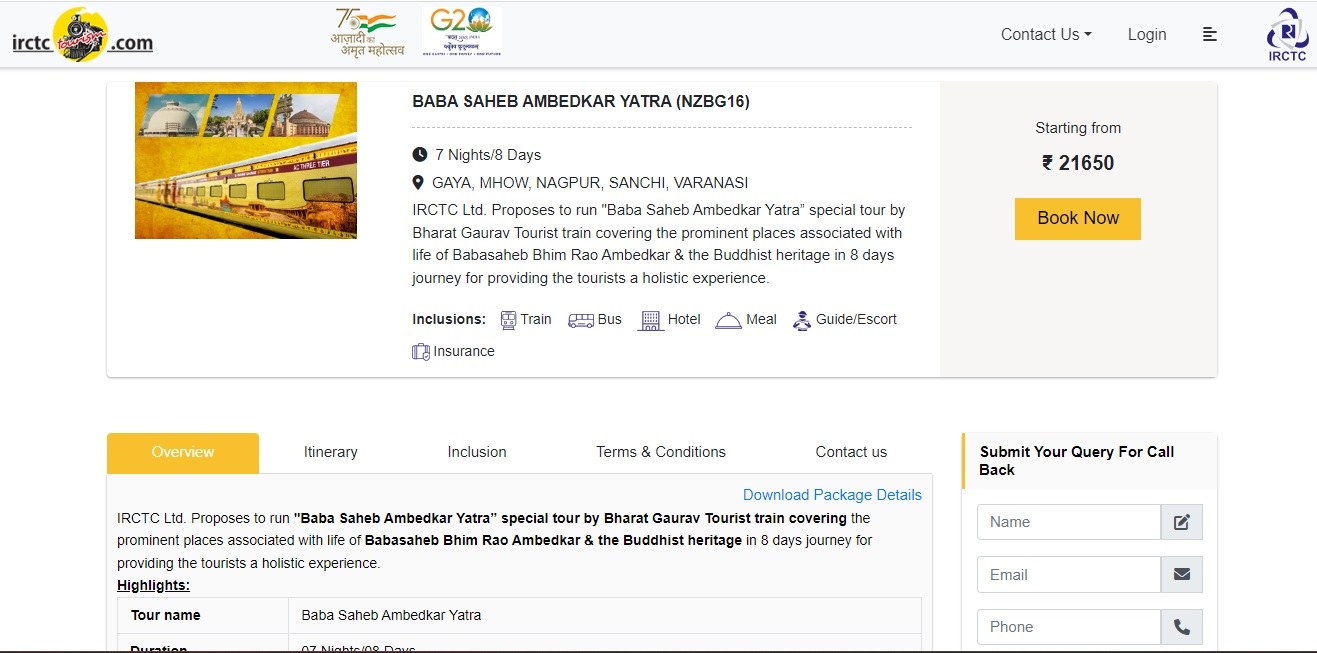The height and width of the screenshot is (653, 1317).
Task: Click the IRCTC tourism logo
Action: (x=82, y=35)
